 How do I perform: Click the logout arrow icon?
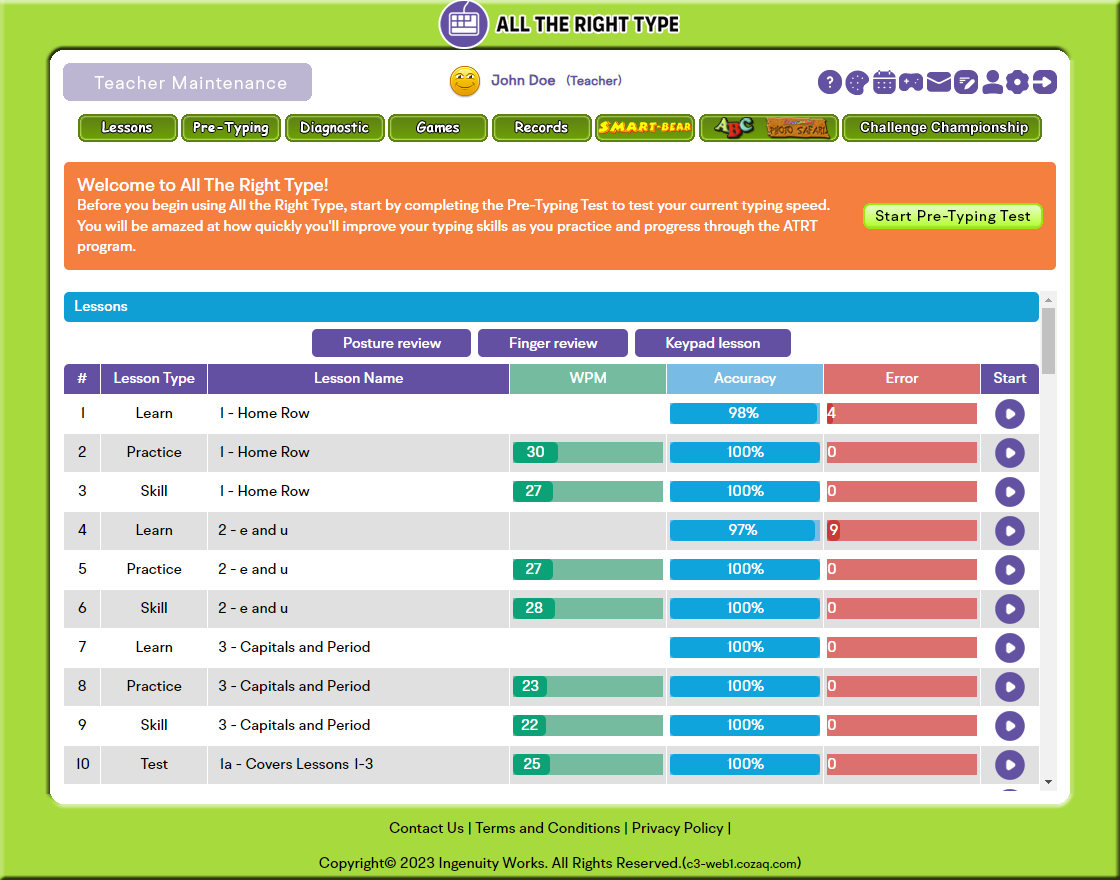(1044, 82)
